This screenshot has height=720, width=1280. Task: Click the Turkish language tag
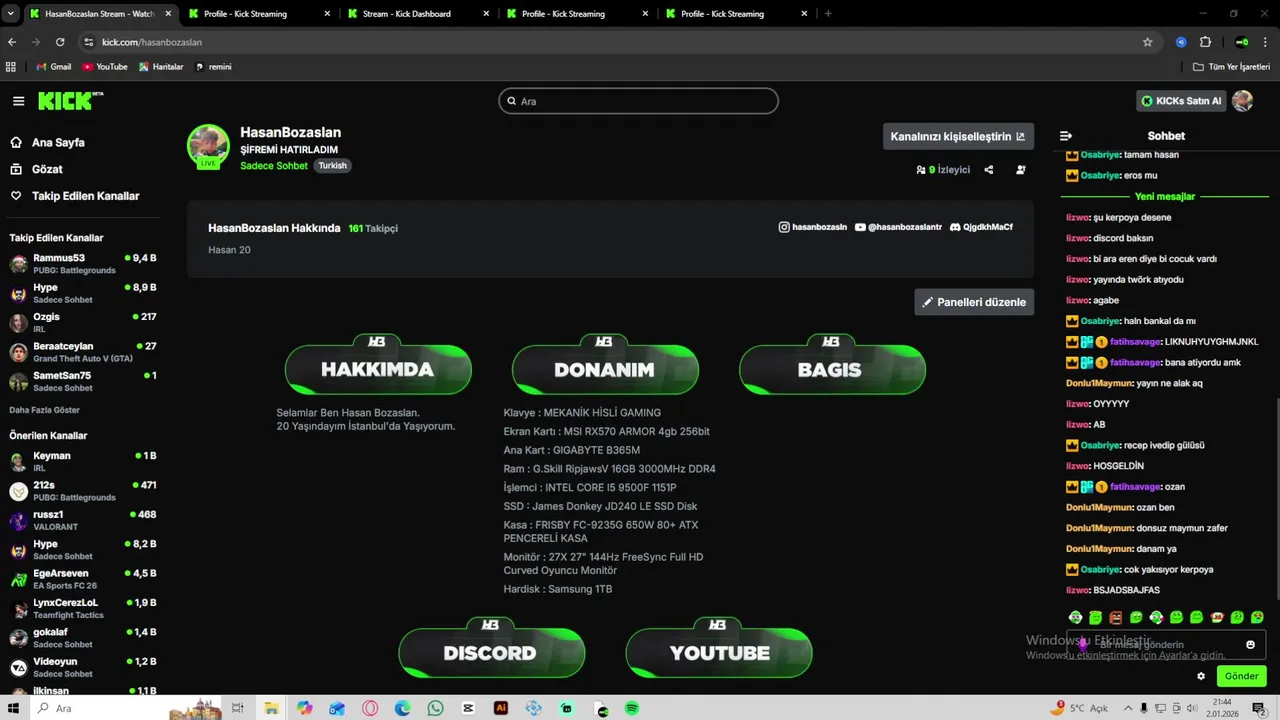333,166
